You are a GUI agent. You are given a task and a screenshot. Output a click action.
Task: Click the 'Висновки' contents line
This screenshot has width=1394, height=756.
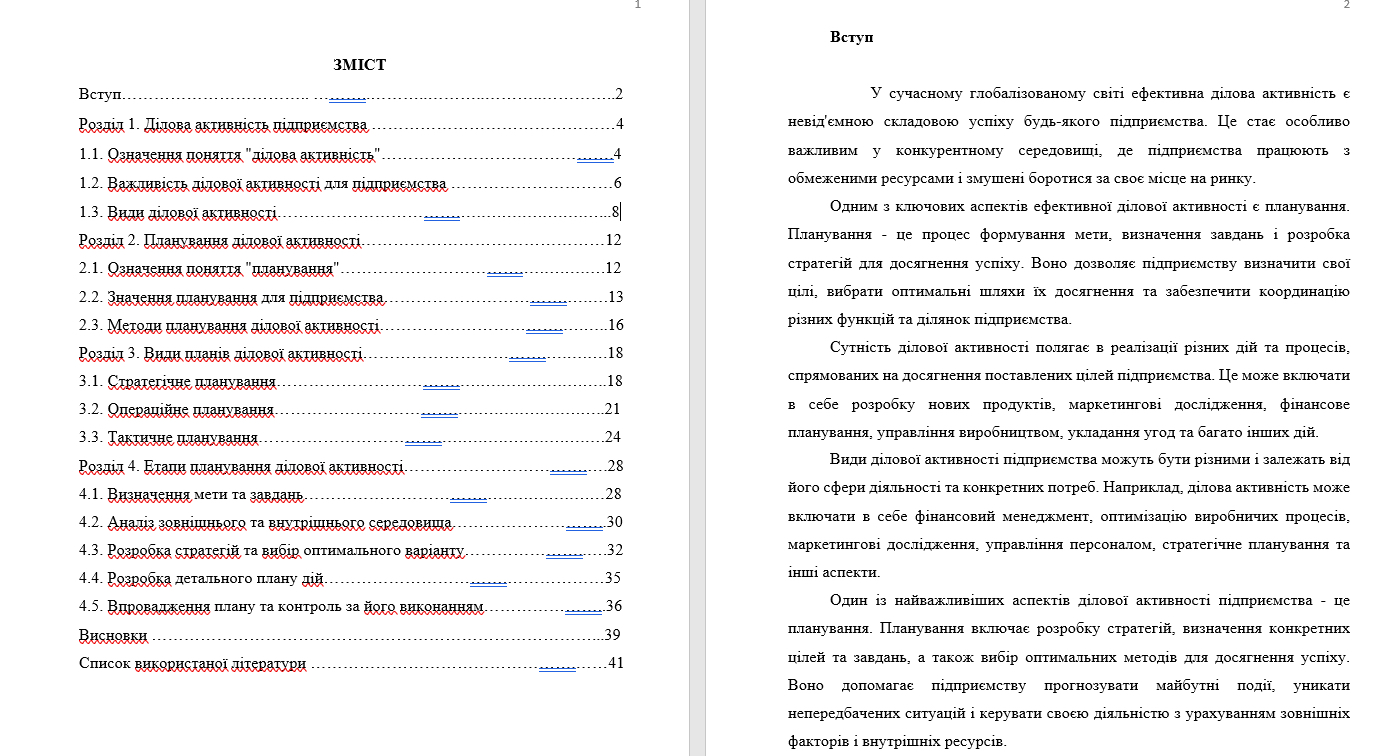pos(351,635)
